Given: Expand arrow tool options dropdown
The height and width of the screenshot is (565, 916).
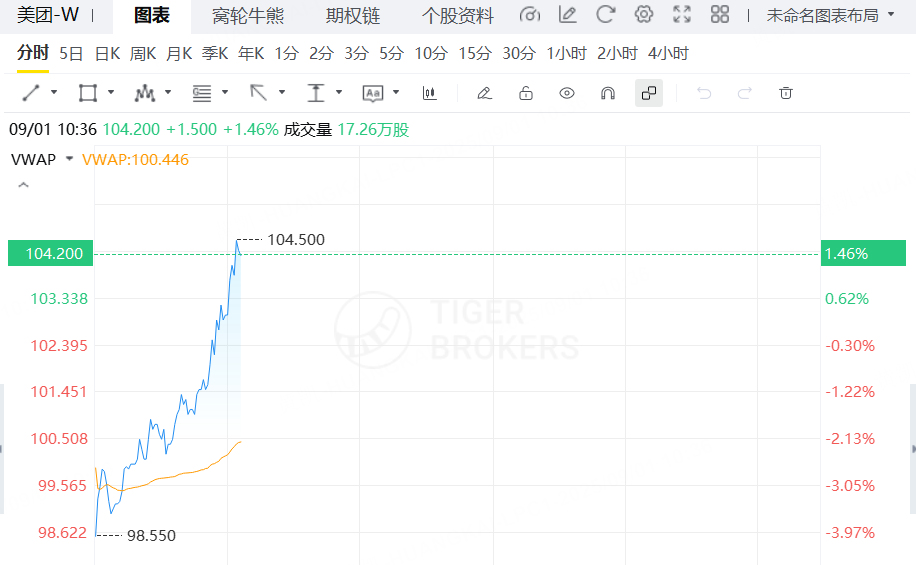Looking at the screenshot, I should (282, 92).
